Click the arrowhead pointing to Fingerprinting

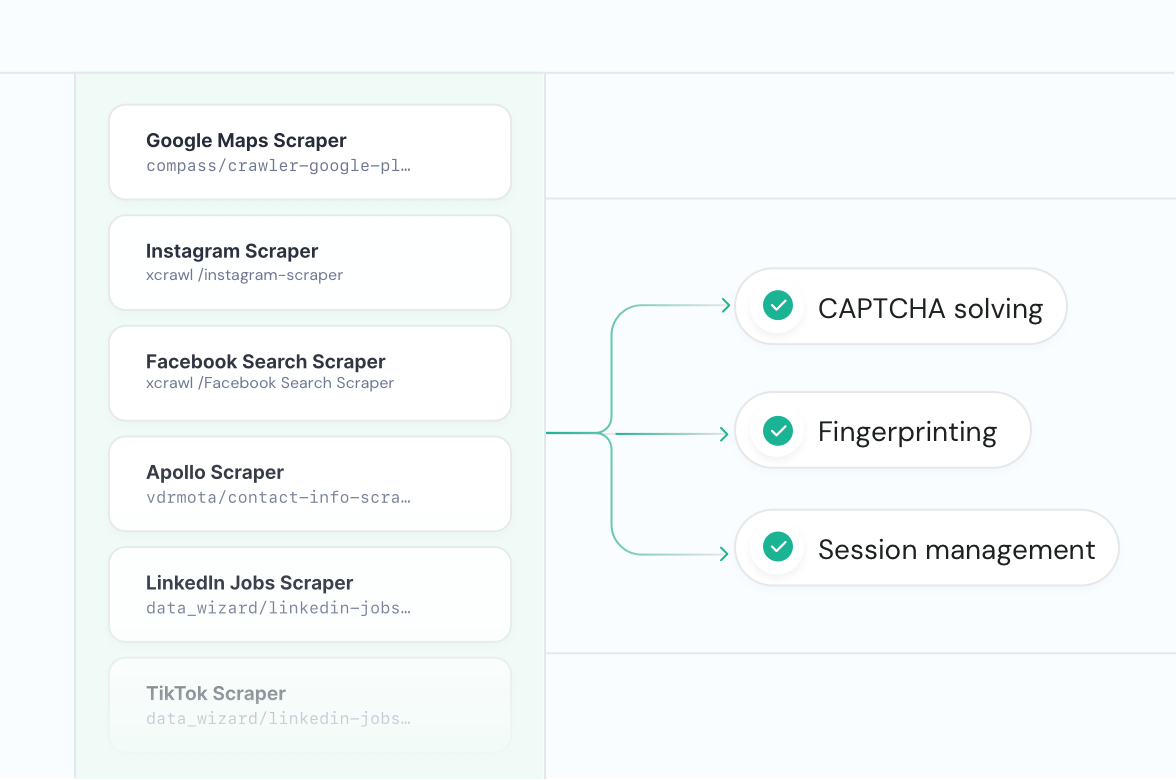pos(724,434)
